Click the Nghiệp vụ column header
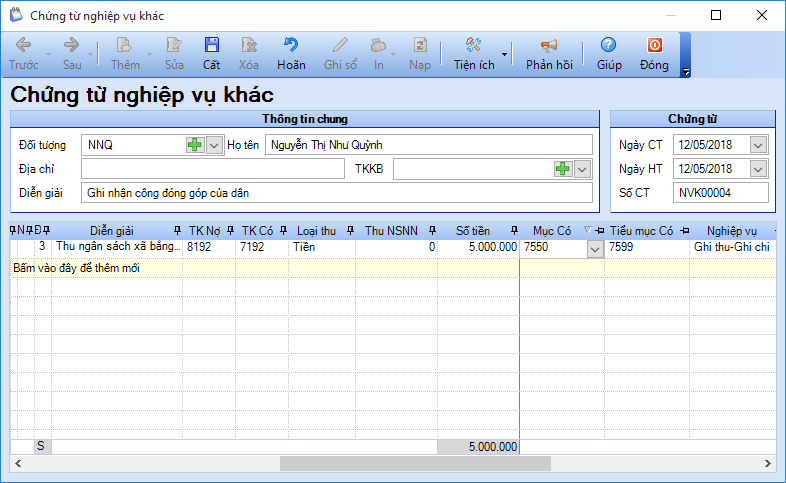This screenshot has height=483, width=786. [x=731, y=231]
